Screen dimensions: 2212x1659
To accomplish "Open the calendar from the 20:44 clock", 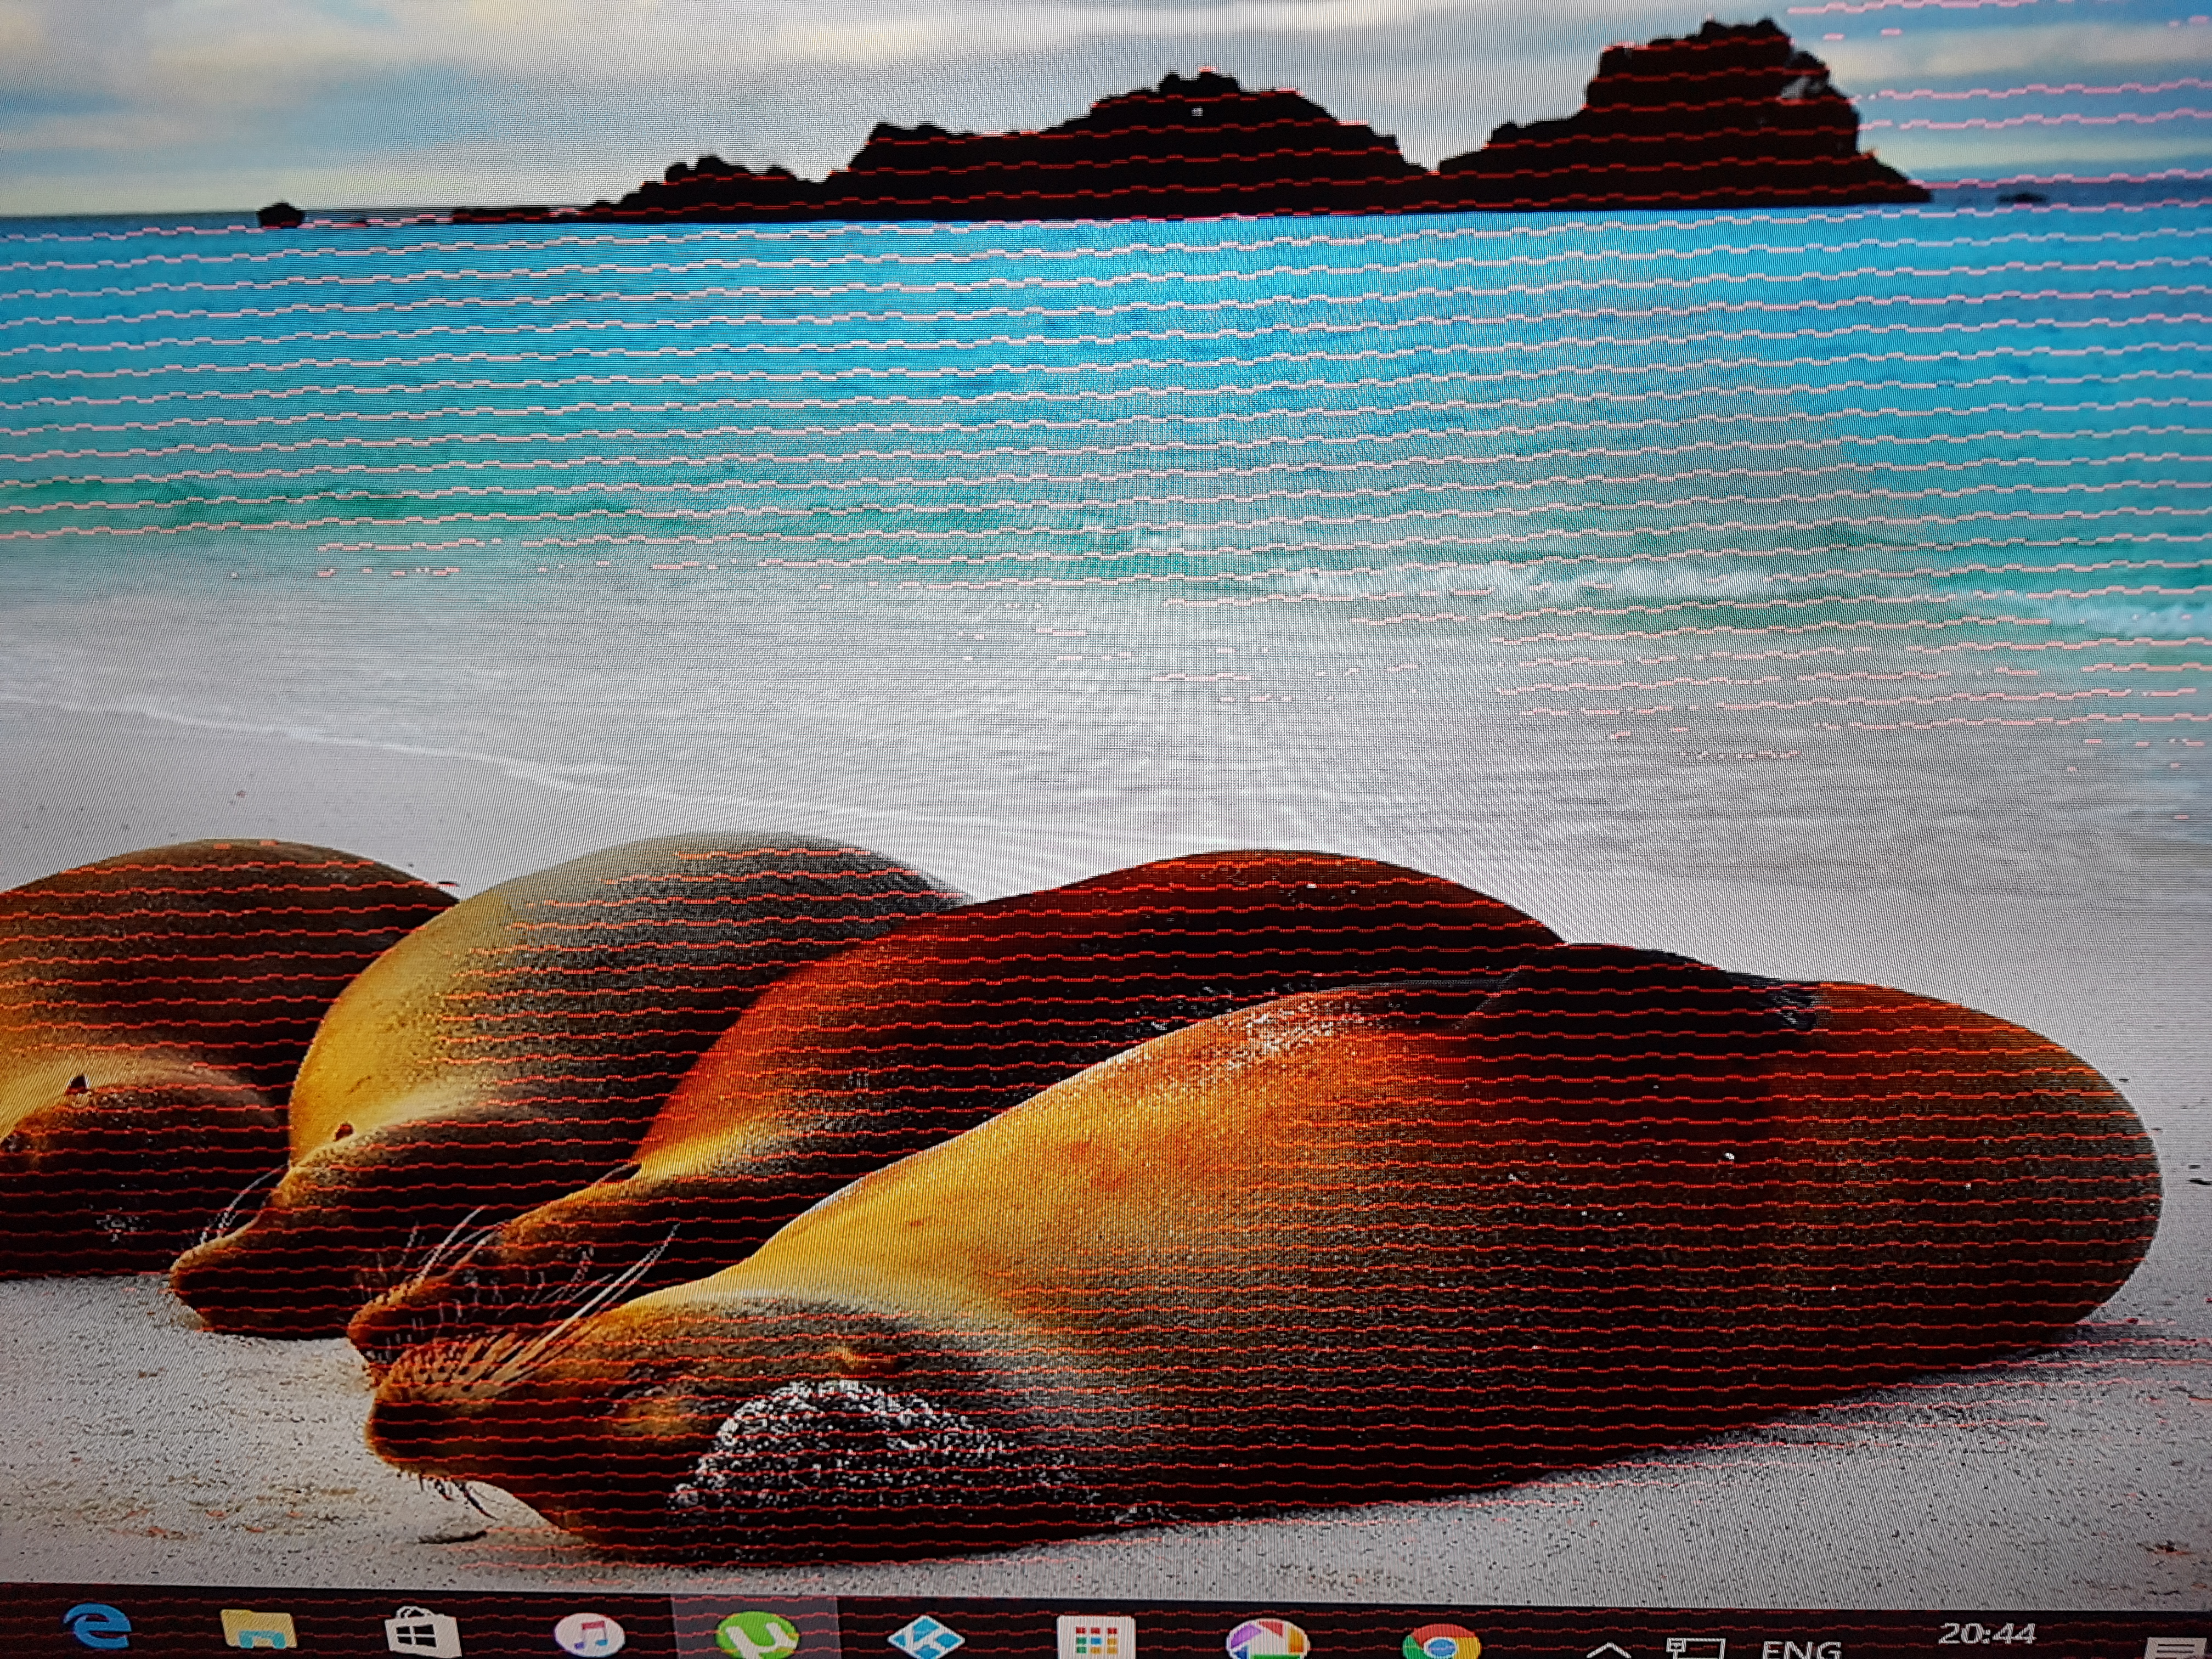I will (x=1986, y=1634).
